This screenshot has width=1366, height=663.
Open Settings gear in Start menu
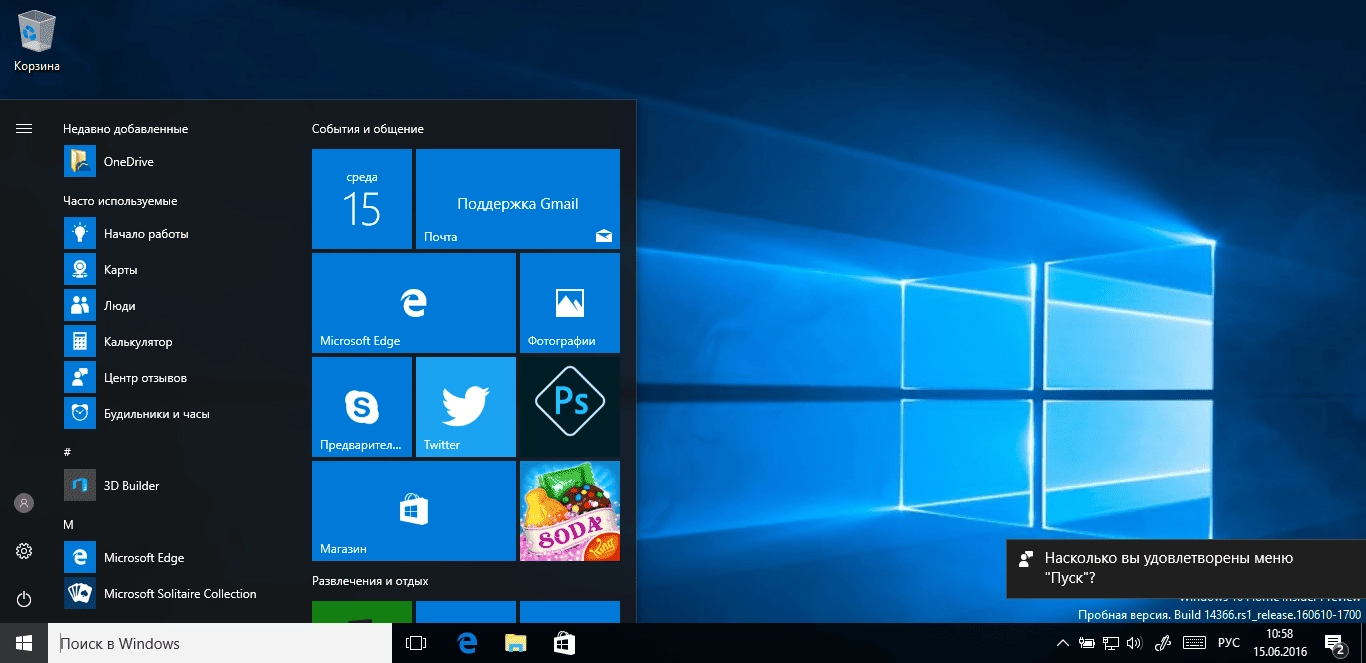click(x=24, y=551)
